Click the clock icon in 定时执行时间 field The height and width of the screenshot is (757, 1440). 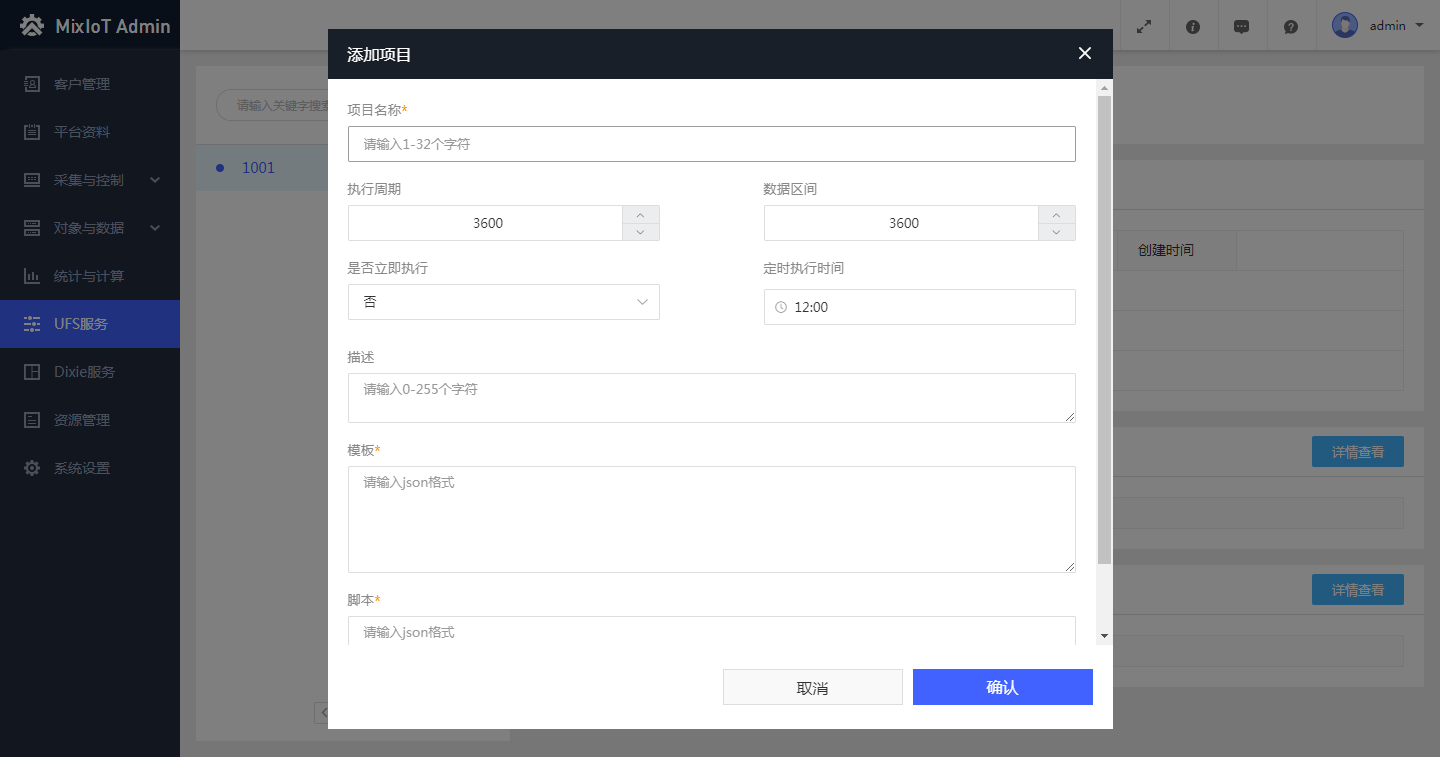781,307
